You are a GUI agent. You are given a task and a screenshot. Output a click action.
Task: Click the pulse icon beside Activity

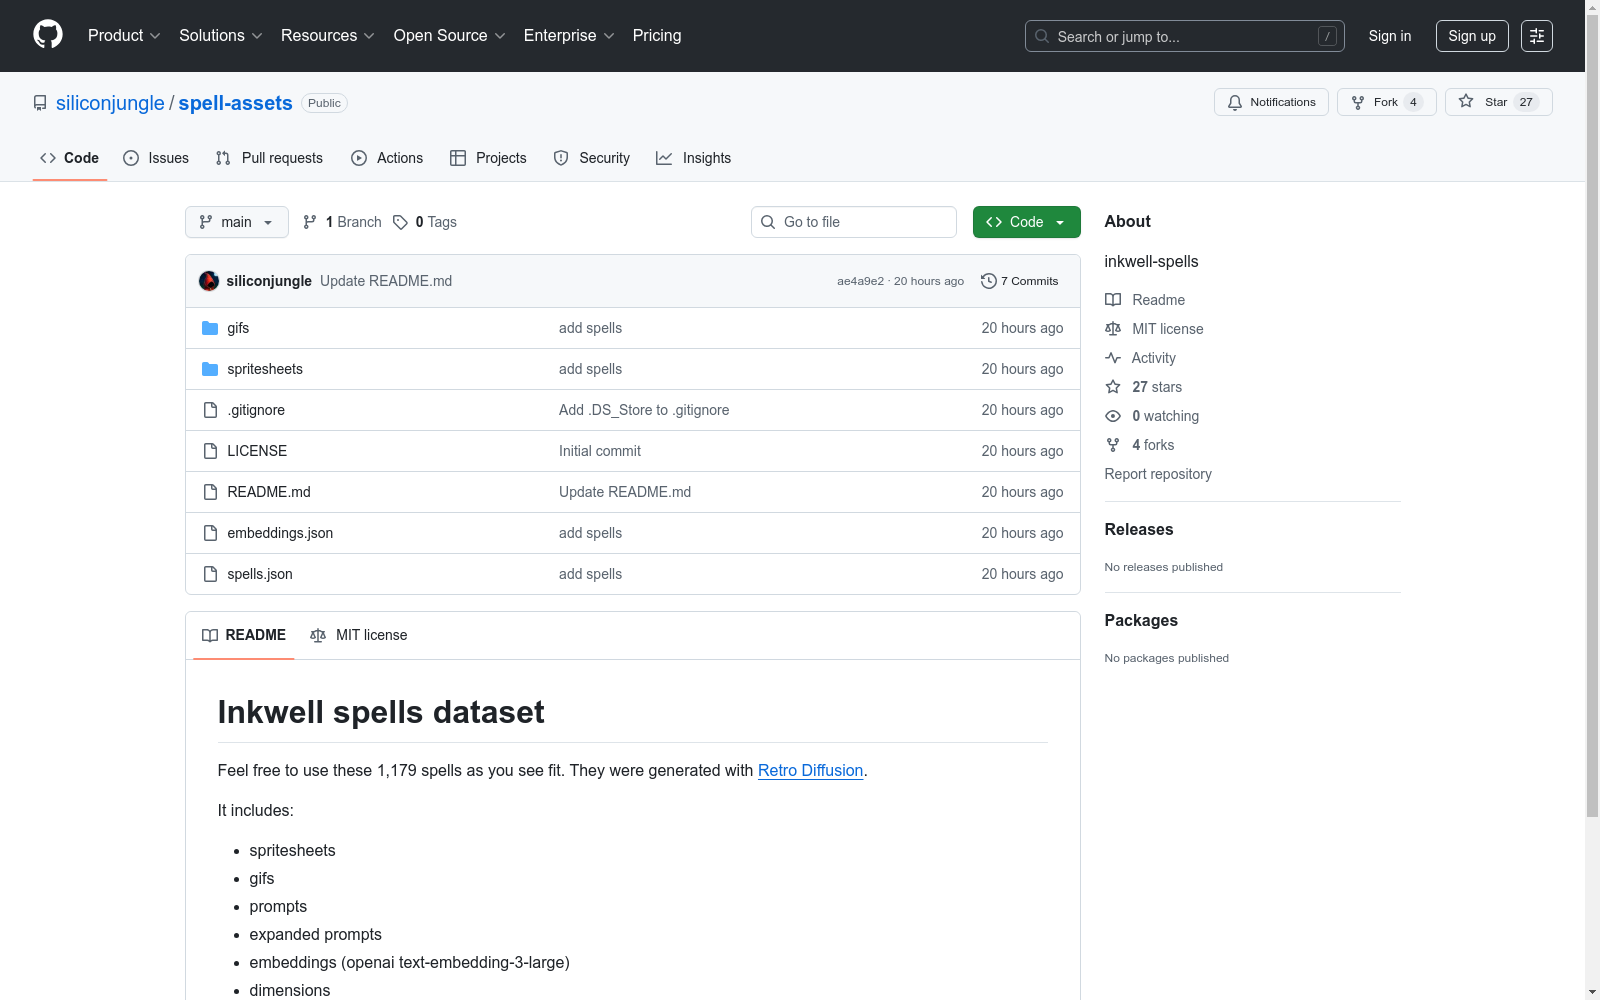(1113, 358)
